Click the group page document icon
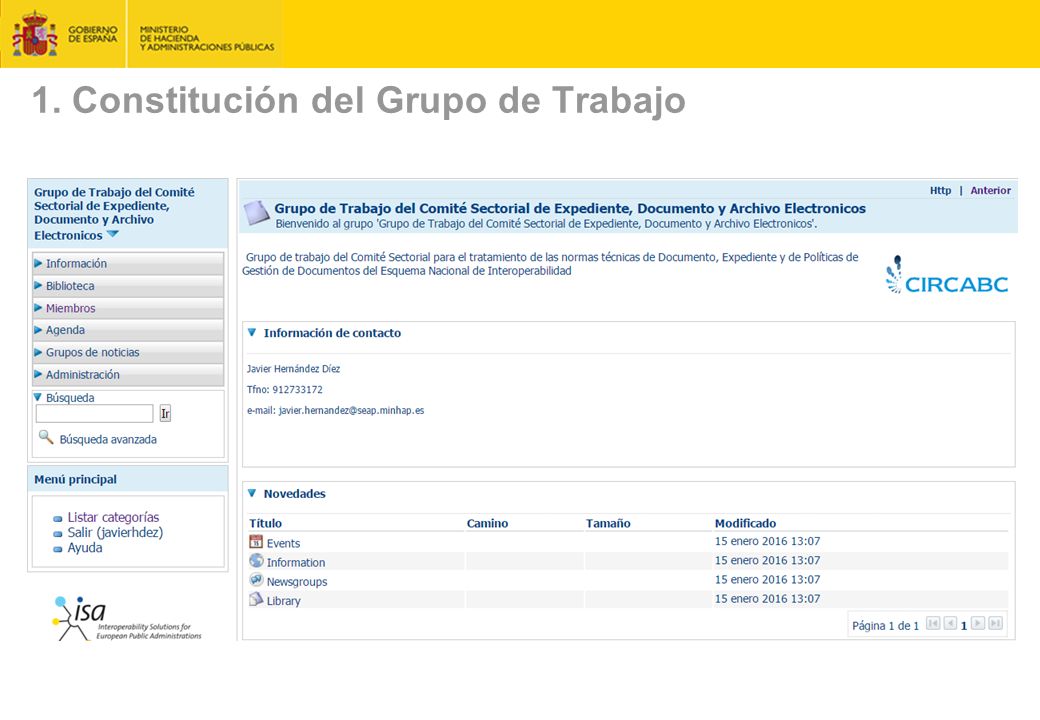Image resolution: width=1040 pixels, height=720 pixels. pos(256,213)
